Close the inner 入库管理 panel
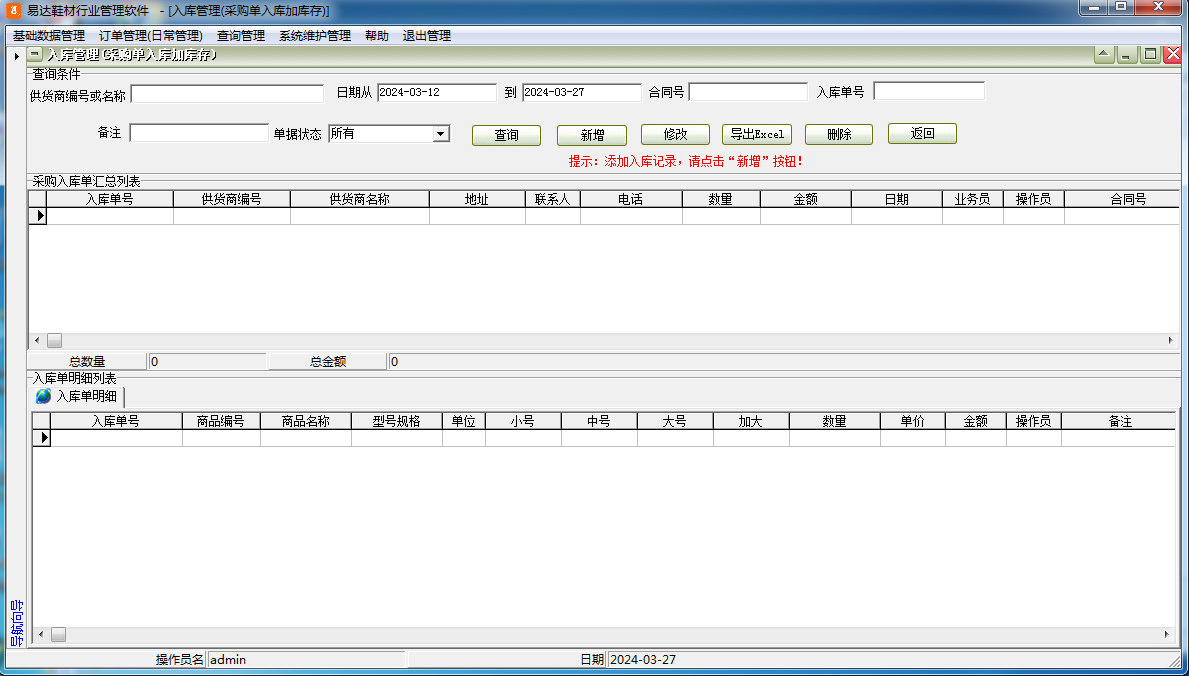 point(1172,55)
